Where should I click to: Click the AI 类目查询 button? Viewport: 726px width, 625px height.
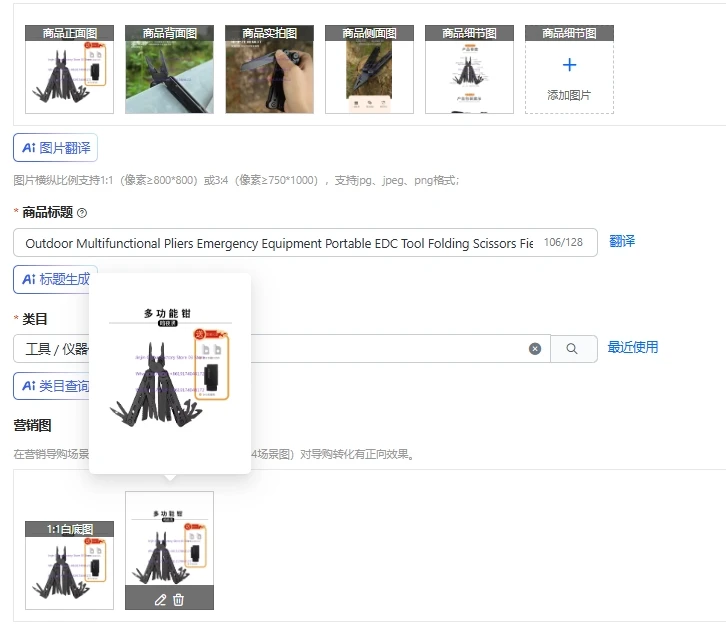point(56,386)
